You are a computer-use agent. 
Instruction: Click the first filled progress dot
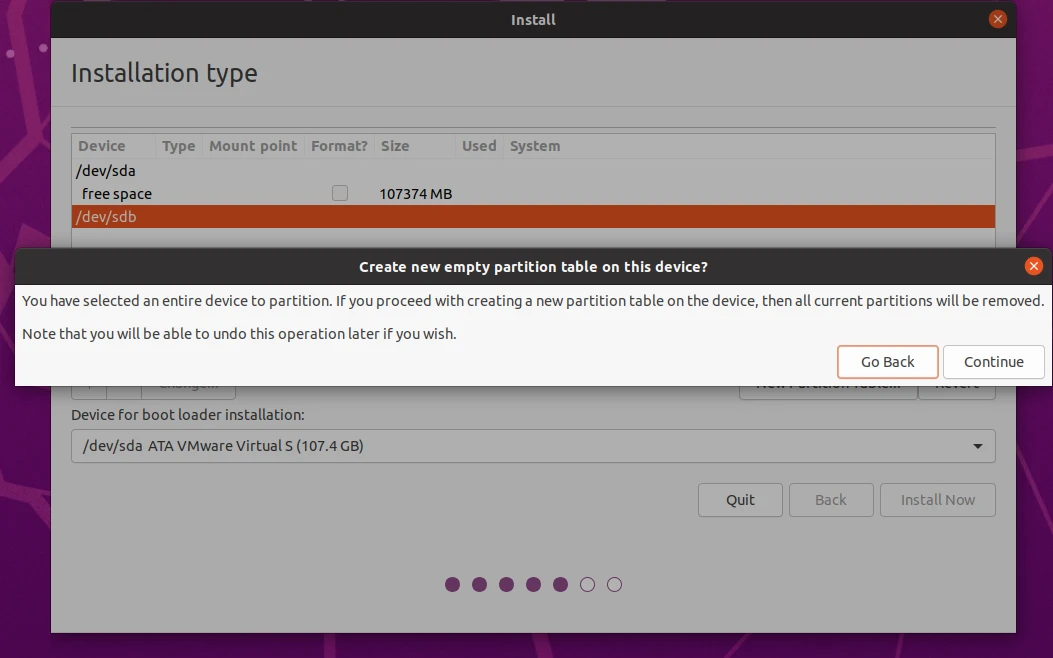coord(452,585)
